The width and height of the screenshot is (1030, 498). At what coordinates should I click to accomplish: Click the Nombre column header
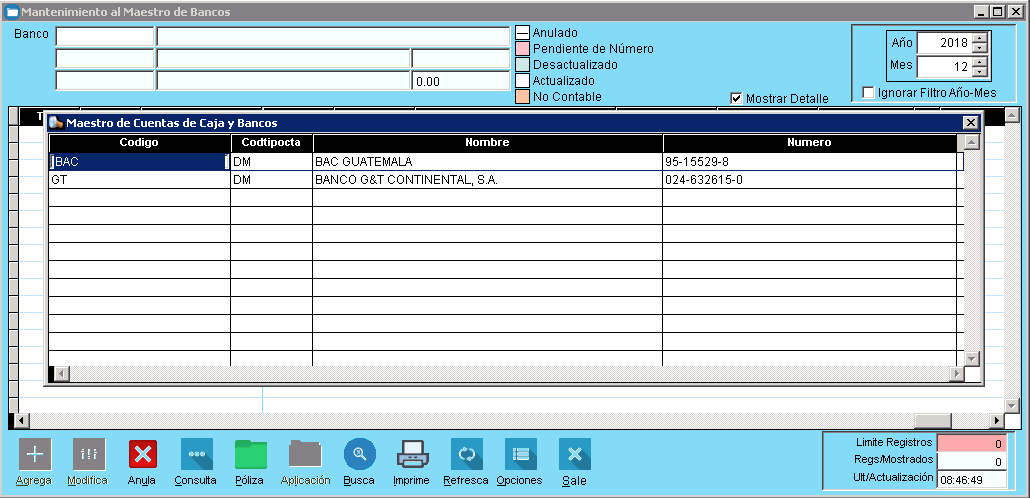point(487,143)
